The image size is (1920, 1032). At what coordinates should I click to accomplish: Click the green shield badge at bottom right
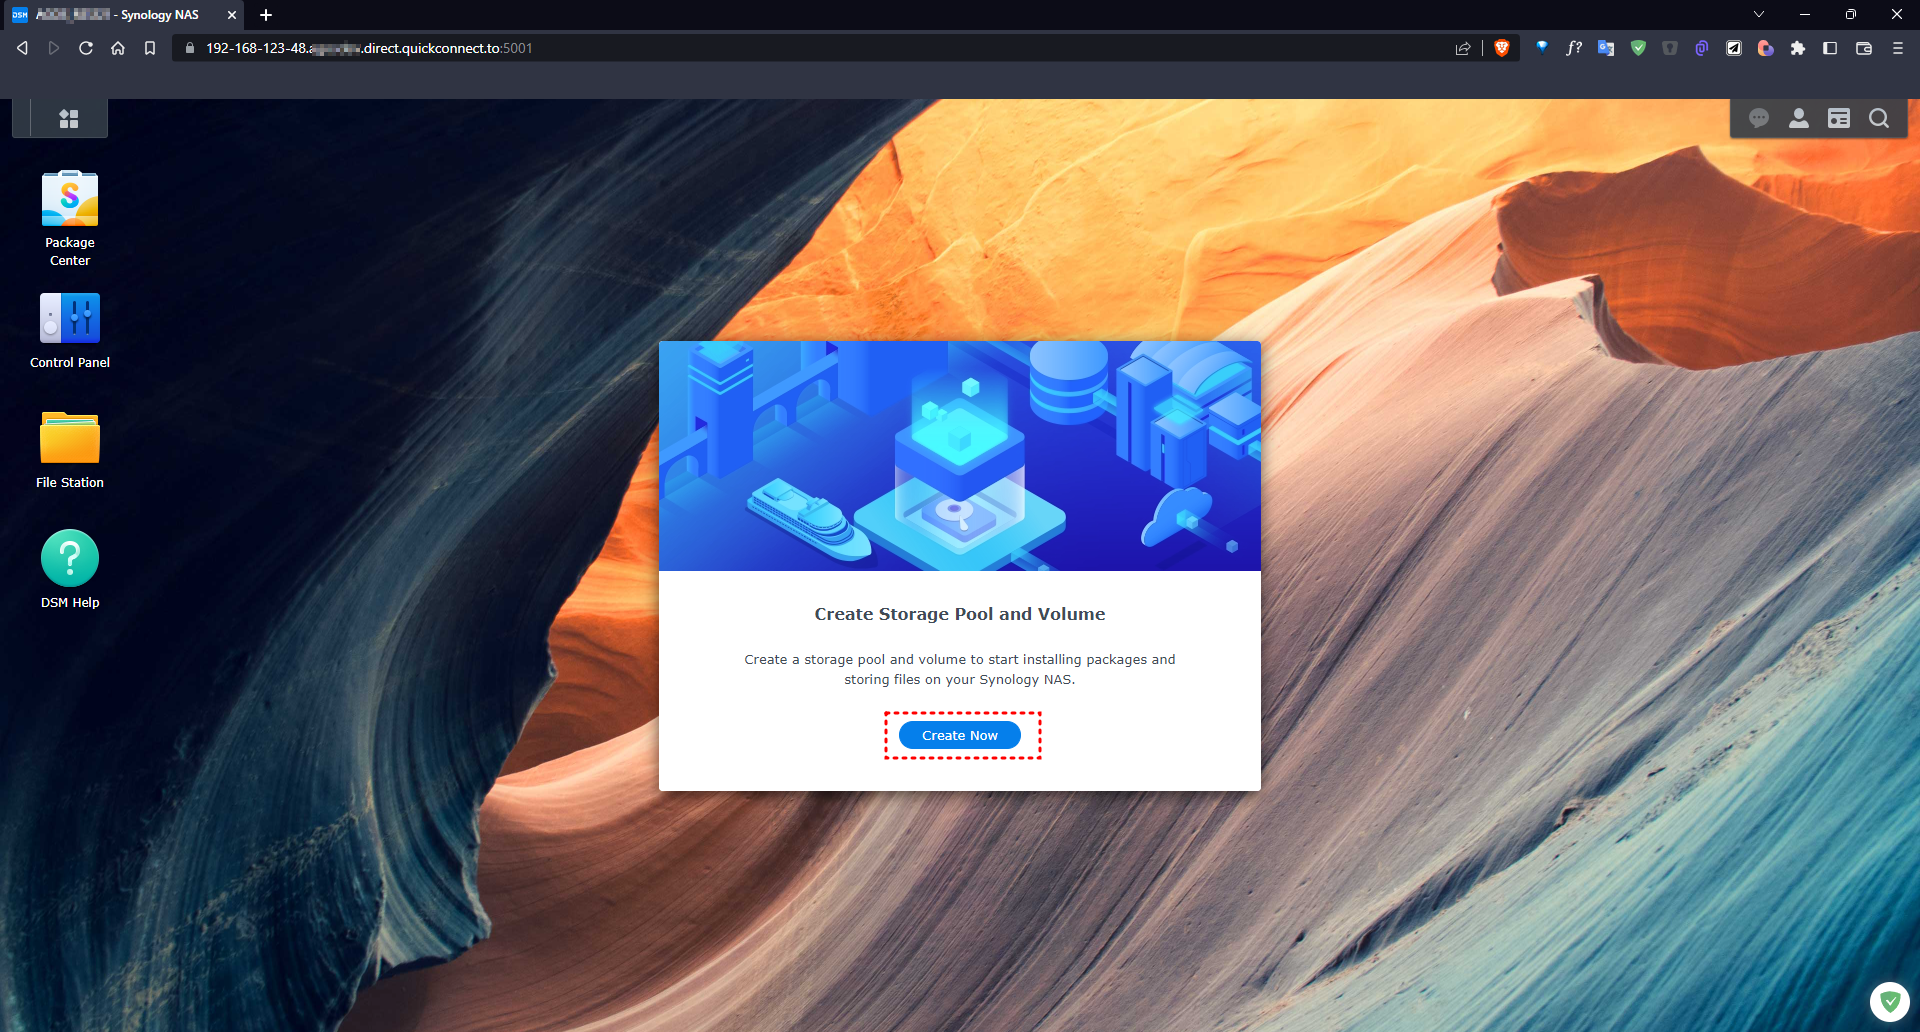click(1890, 1001)
